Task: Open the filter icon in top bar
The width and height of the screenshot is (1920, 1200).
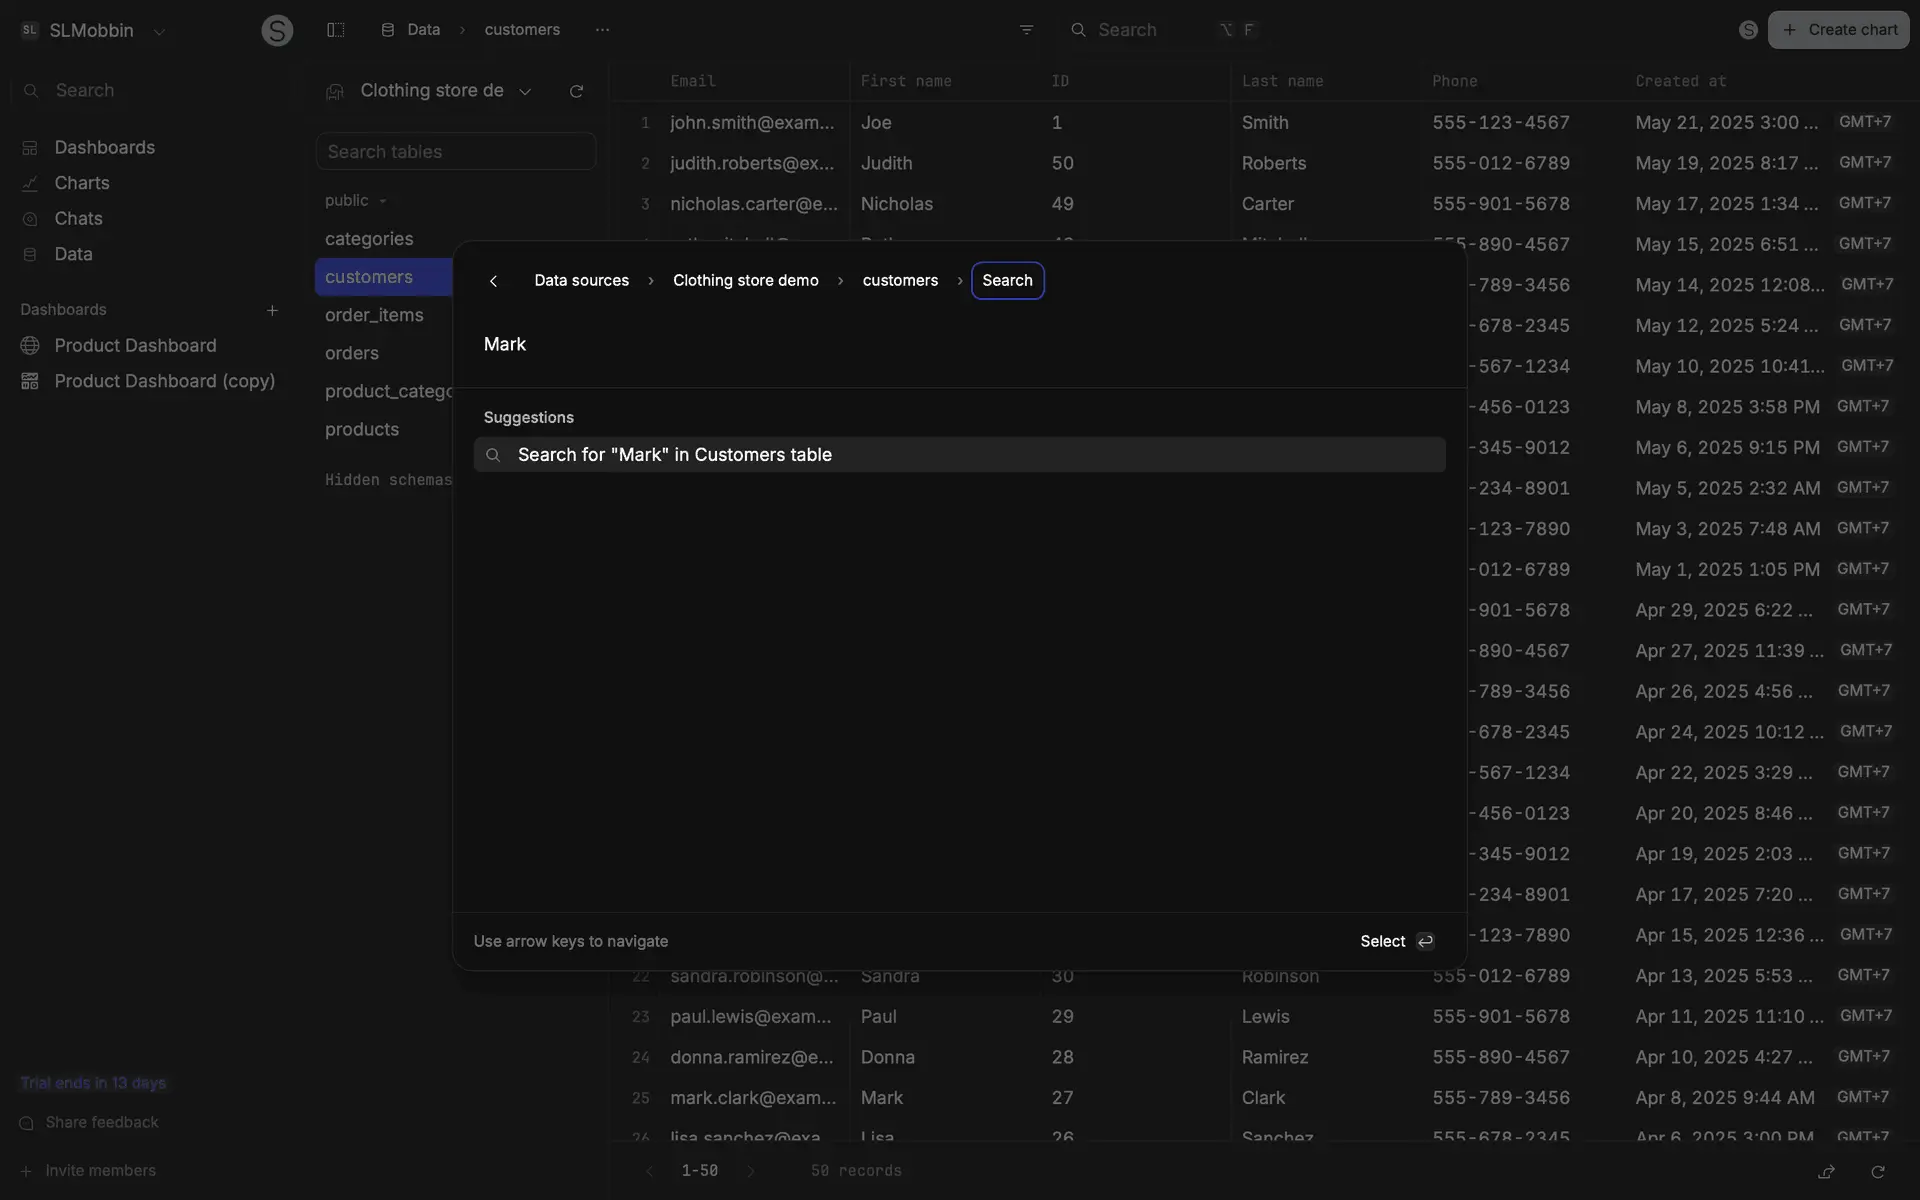Action: (1026, 30)
